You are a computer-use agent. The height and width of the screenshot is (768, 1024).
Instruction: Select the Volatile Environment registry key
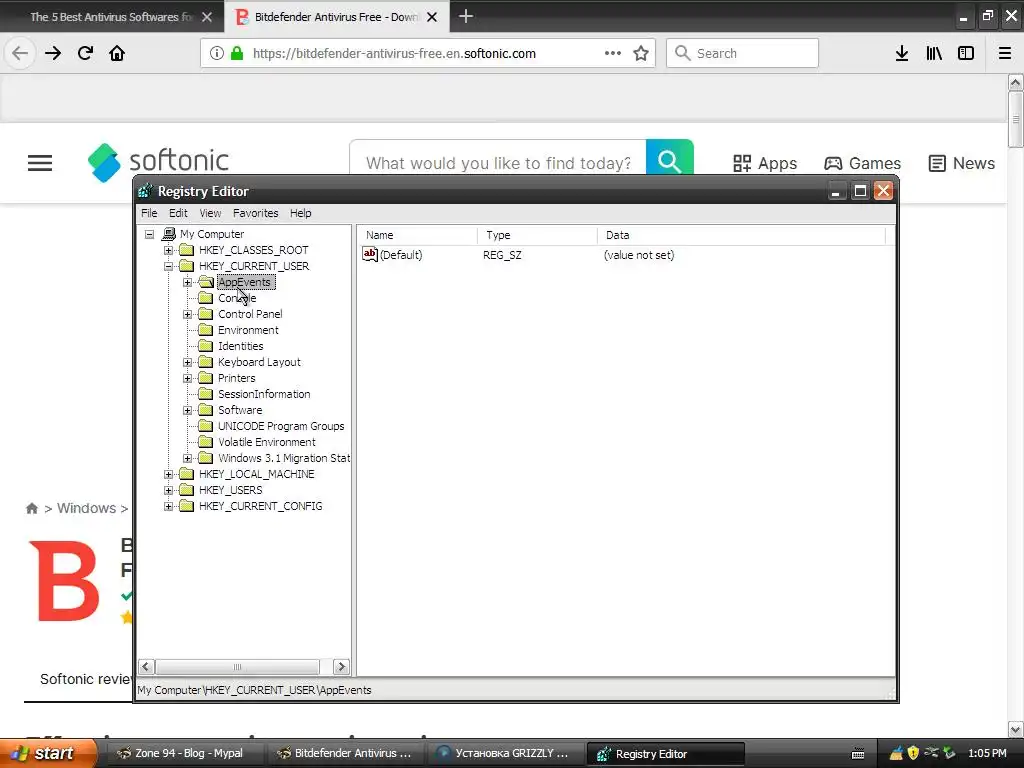point(266,442)
